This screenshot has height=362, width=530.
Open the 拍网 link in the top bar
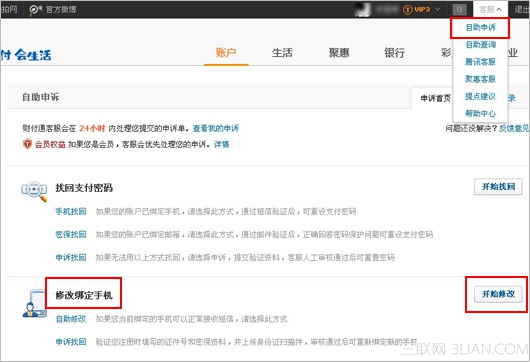pos(9,9)
